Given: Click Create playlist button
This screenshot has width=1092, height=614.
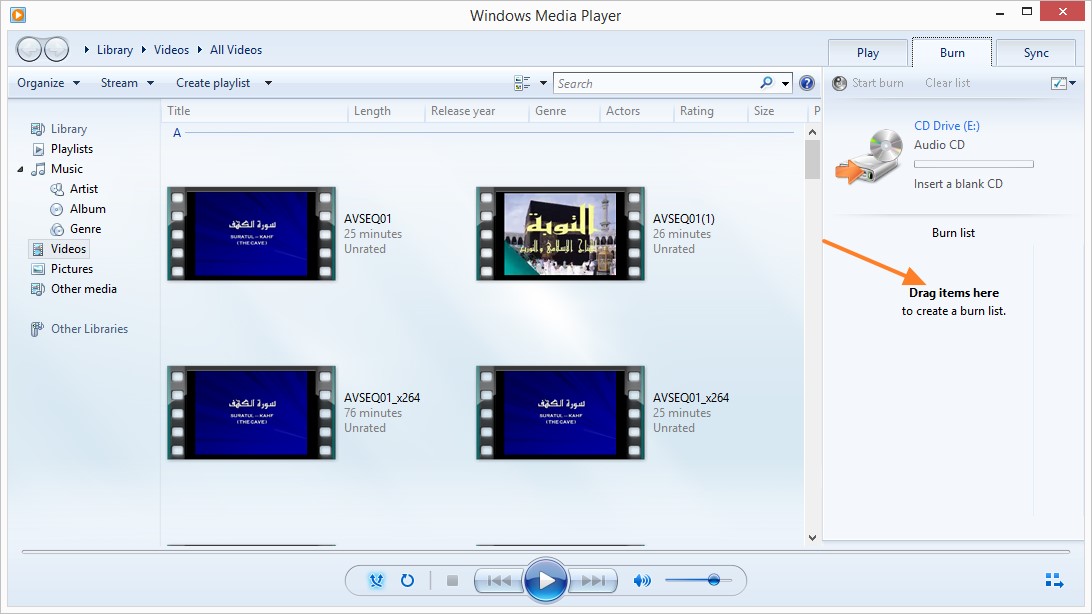Looking at the screenshot, I should [x=213, y=83].
